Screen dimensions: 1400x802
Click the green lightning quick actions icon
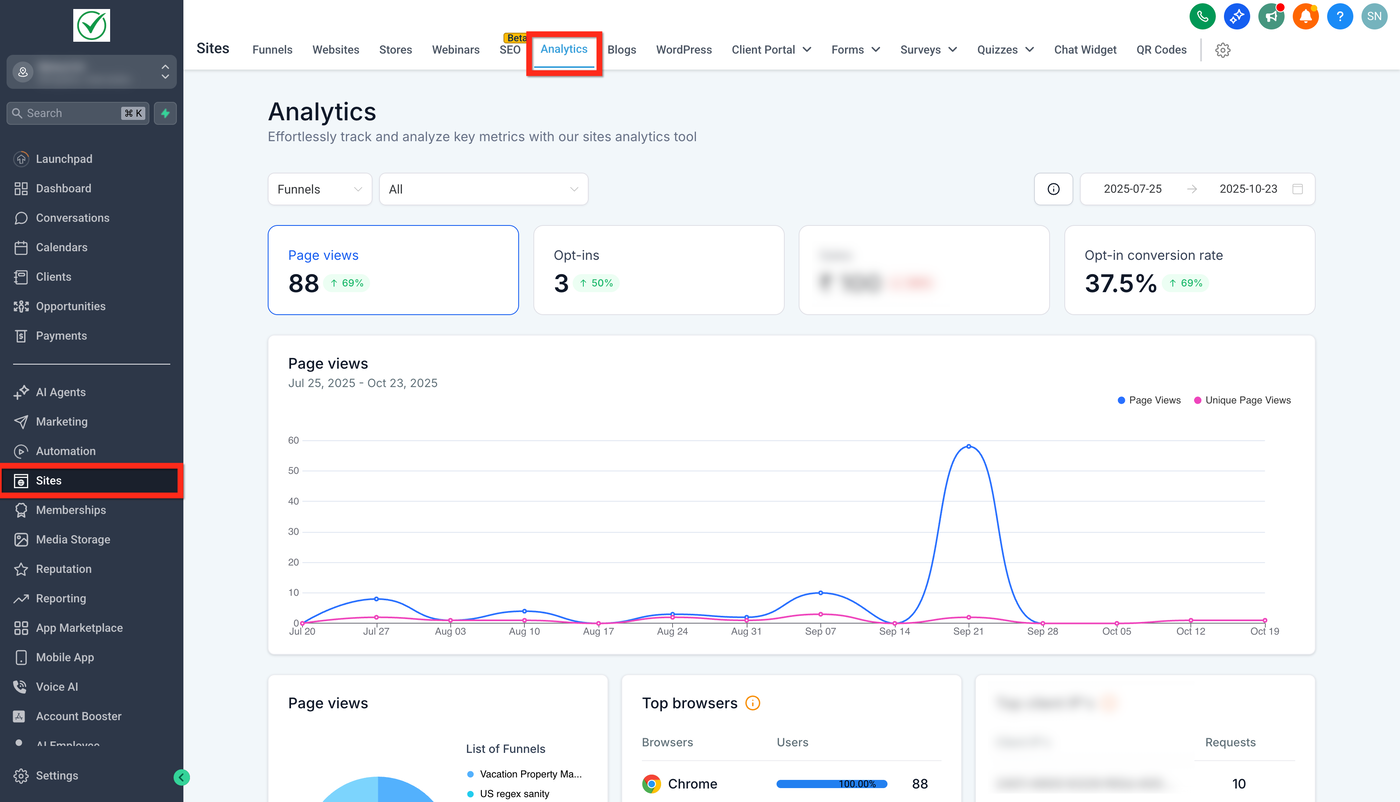click(165, 113)
